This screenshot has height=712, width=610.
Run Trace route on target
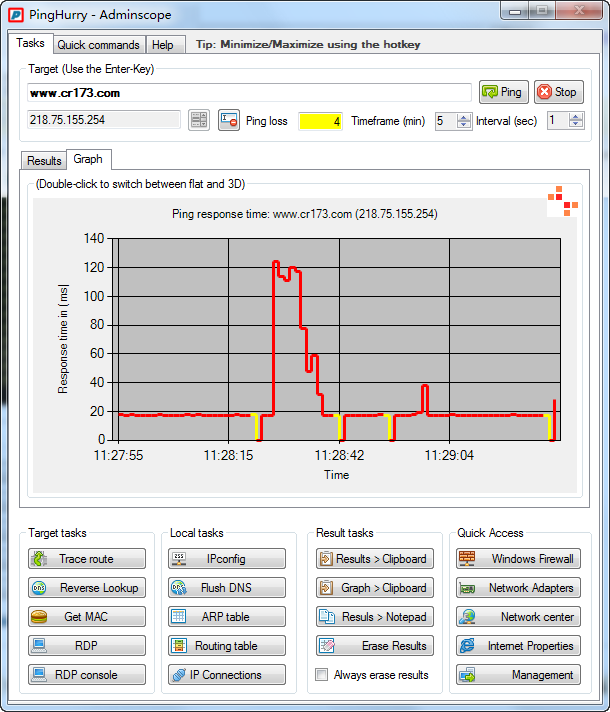tap(87, 559)
